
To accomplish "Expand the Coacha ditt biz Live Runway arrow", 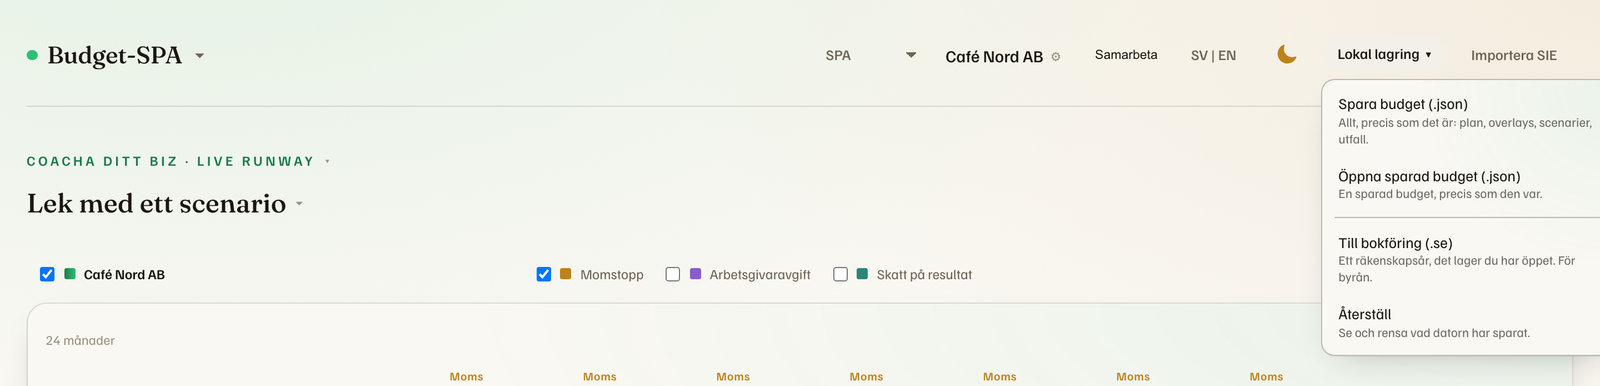I will (327, 161).
